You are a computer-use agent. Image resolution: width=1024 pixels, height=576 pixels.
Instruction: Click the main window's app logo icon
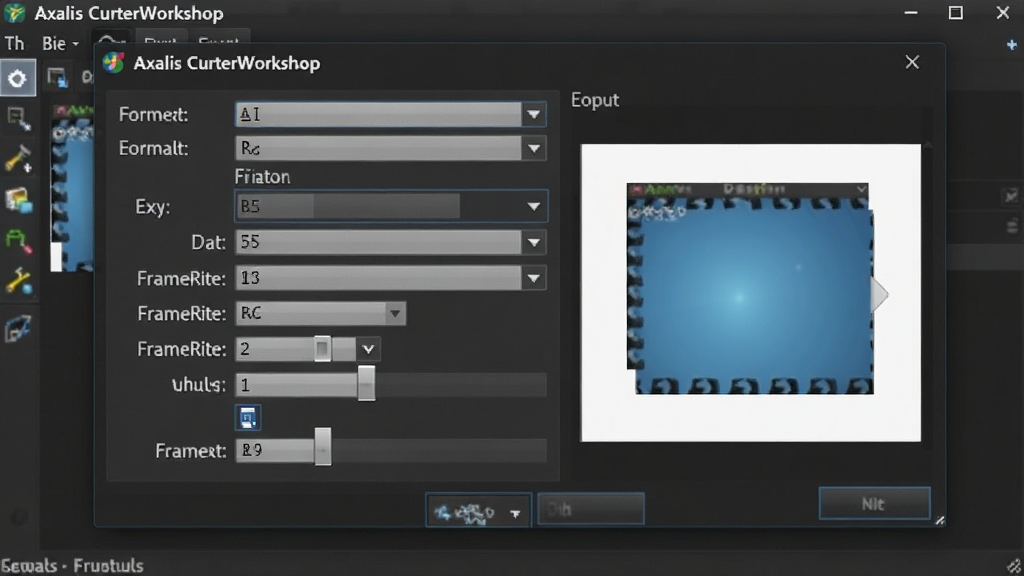click(14, 13)
